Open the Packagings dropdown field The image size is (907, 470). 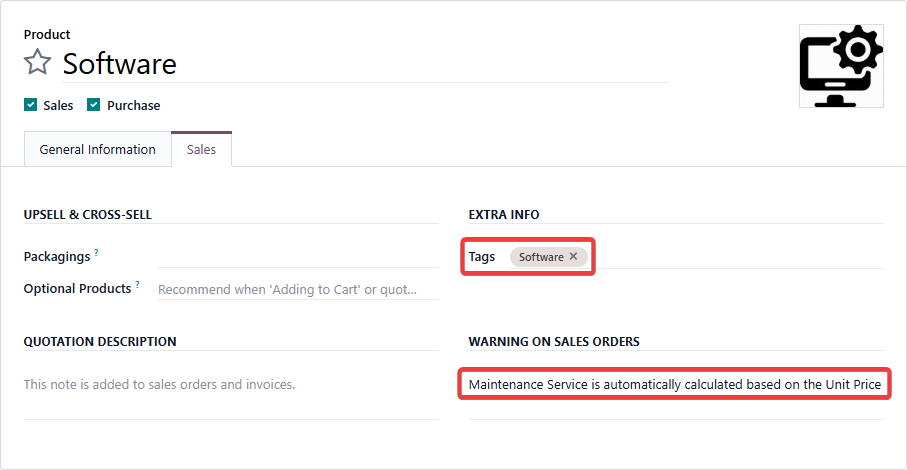tap(298, 257)
